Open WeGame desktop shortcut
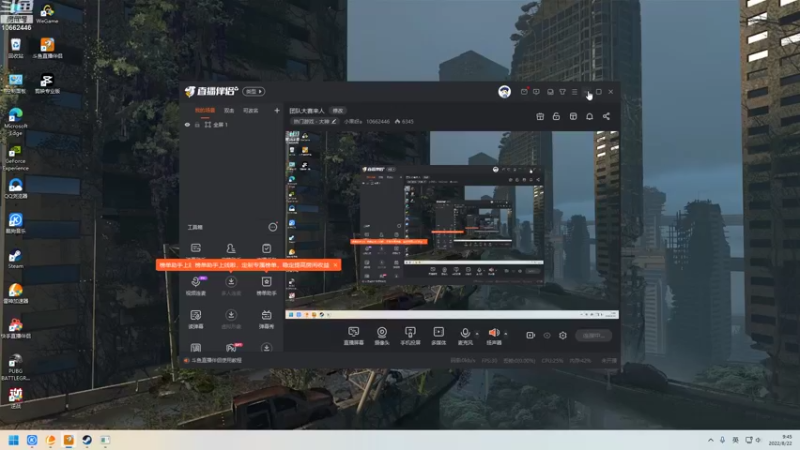Screen dimensions: 800x450 [47, 14]
